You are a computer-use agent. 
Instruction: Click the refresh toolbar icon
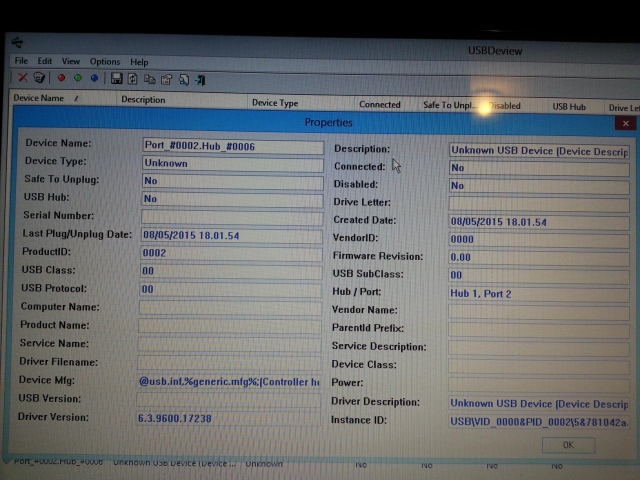click(x=133, y=79)
